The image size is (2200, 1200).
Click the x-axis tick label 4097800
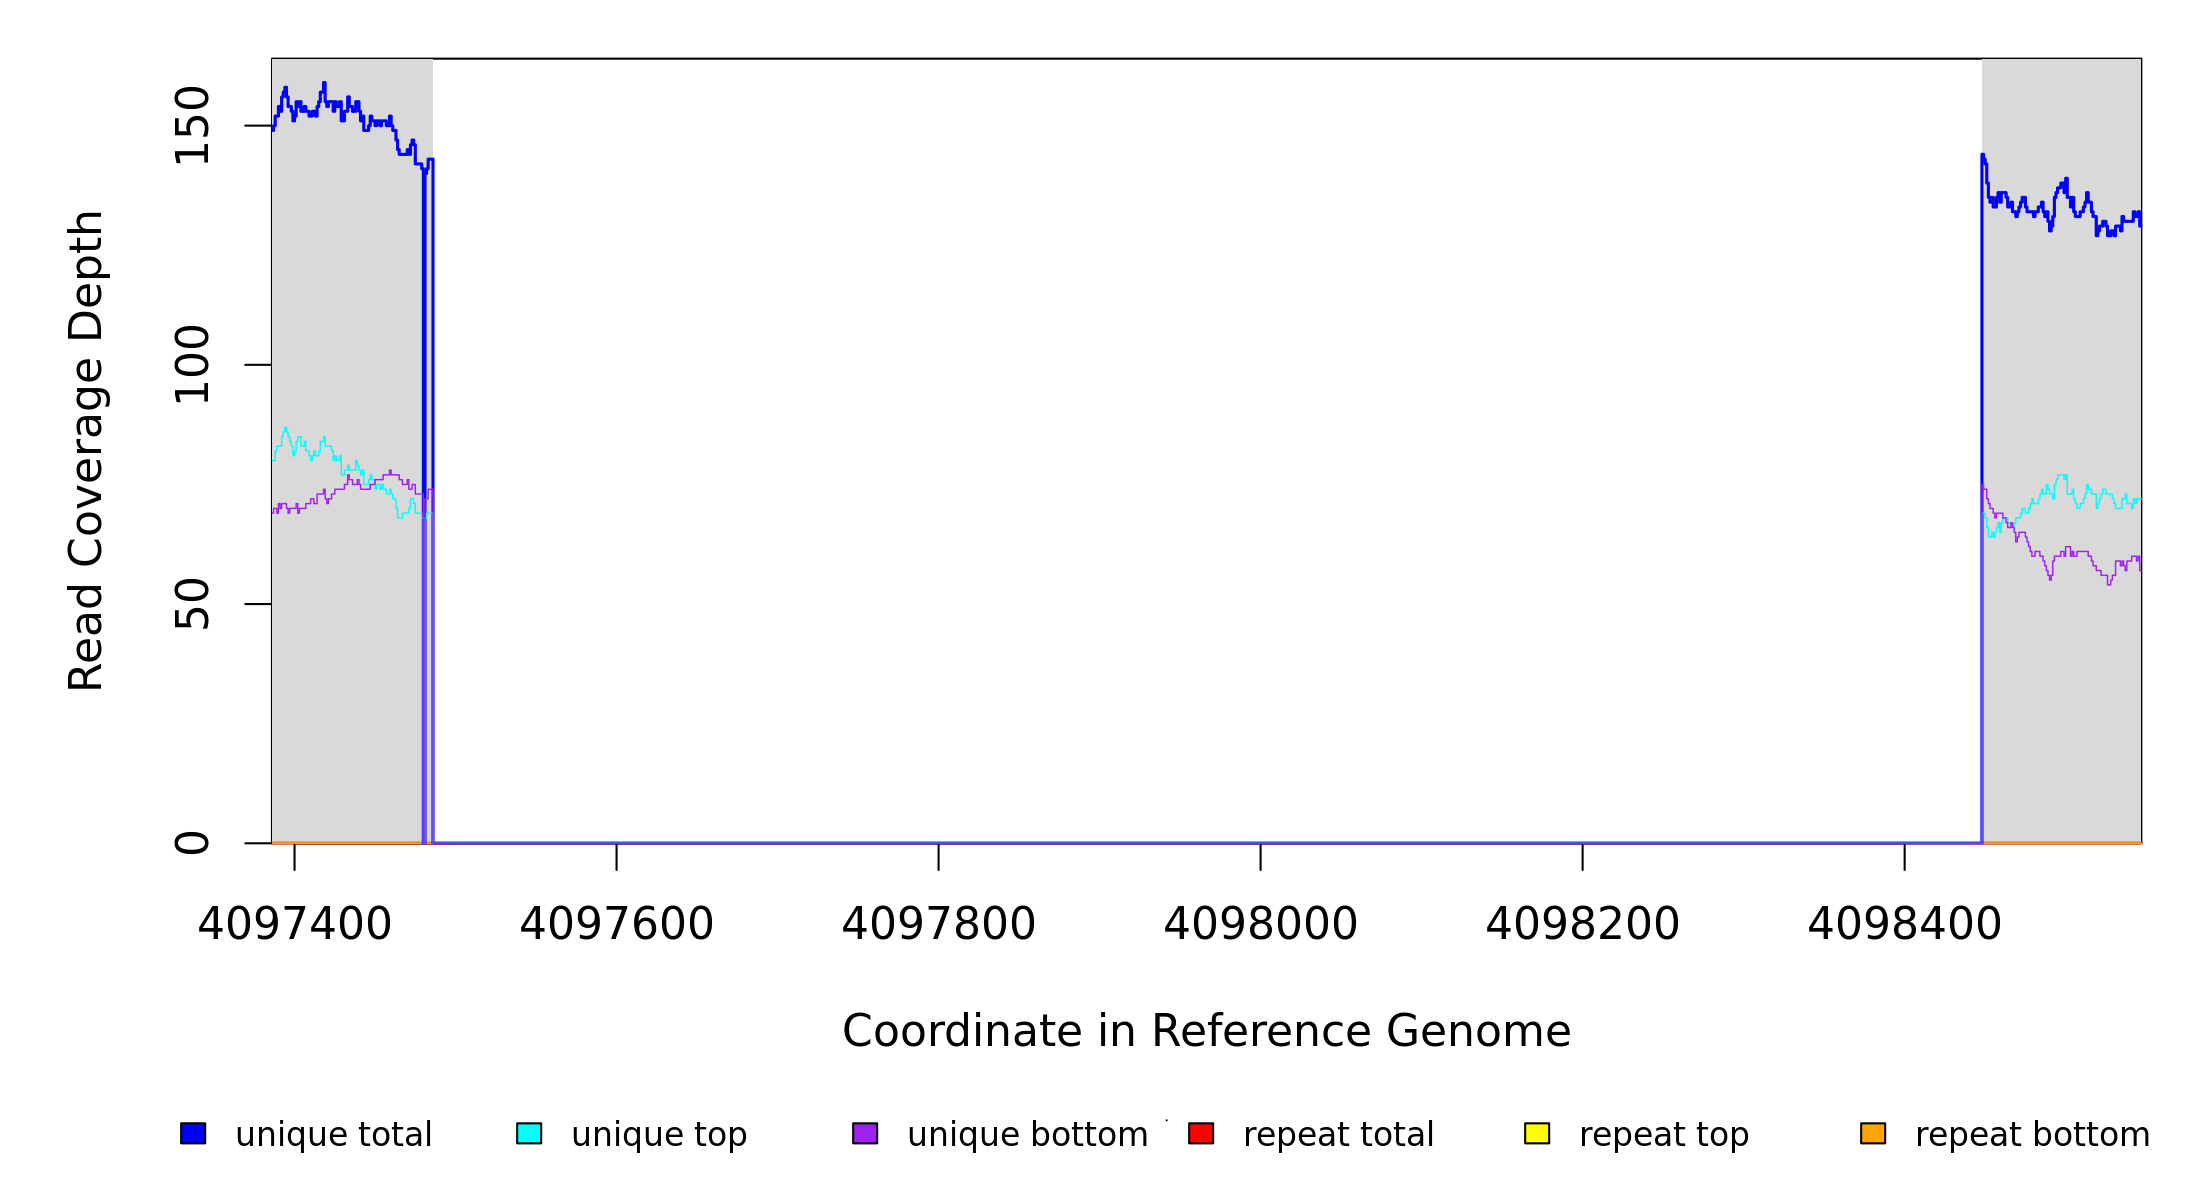coord(938,924)
